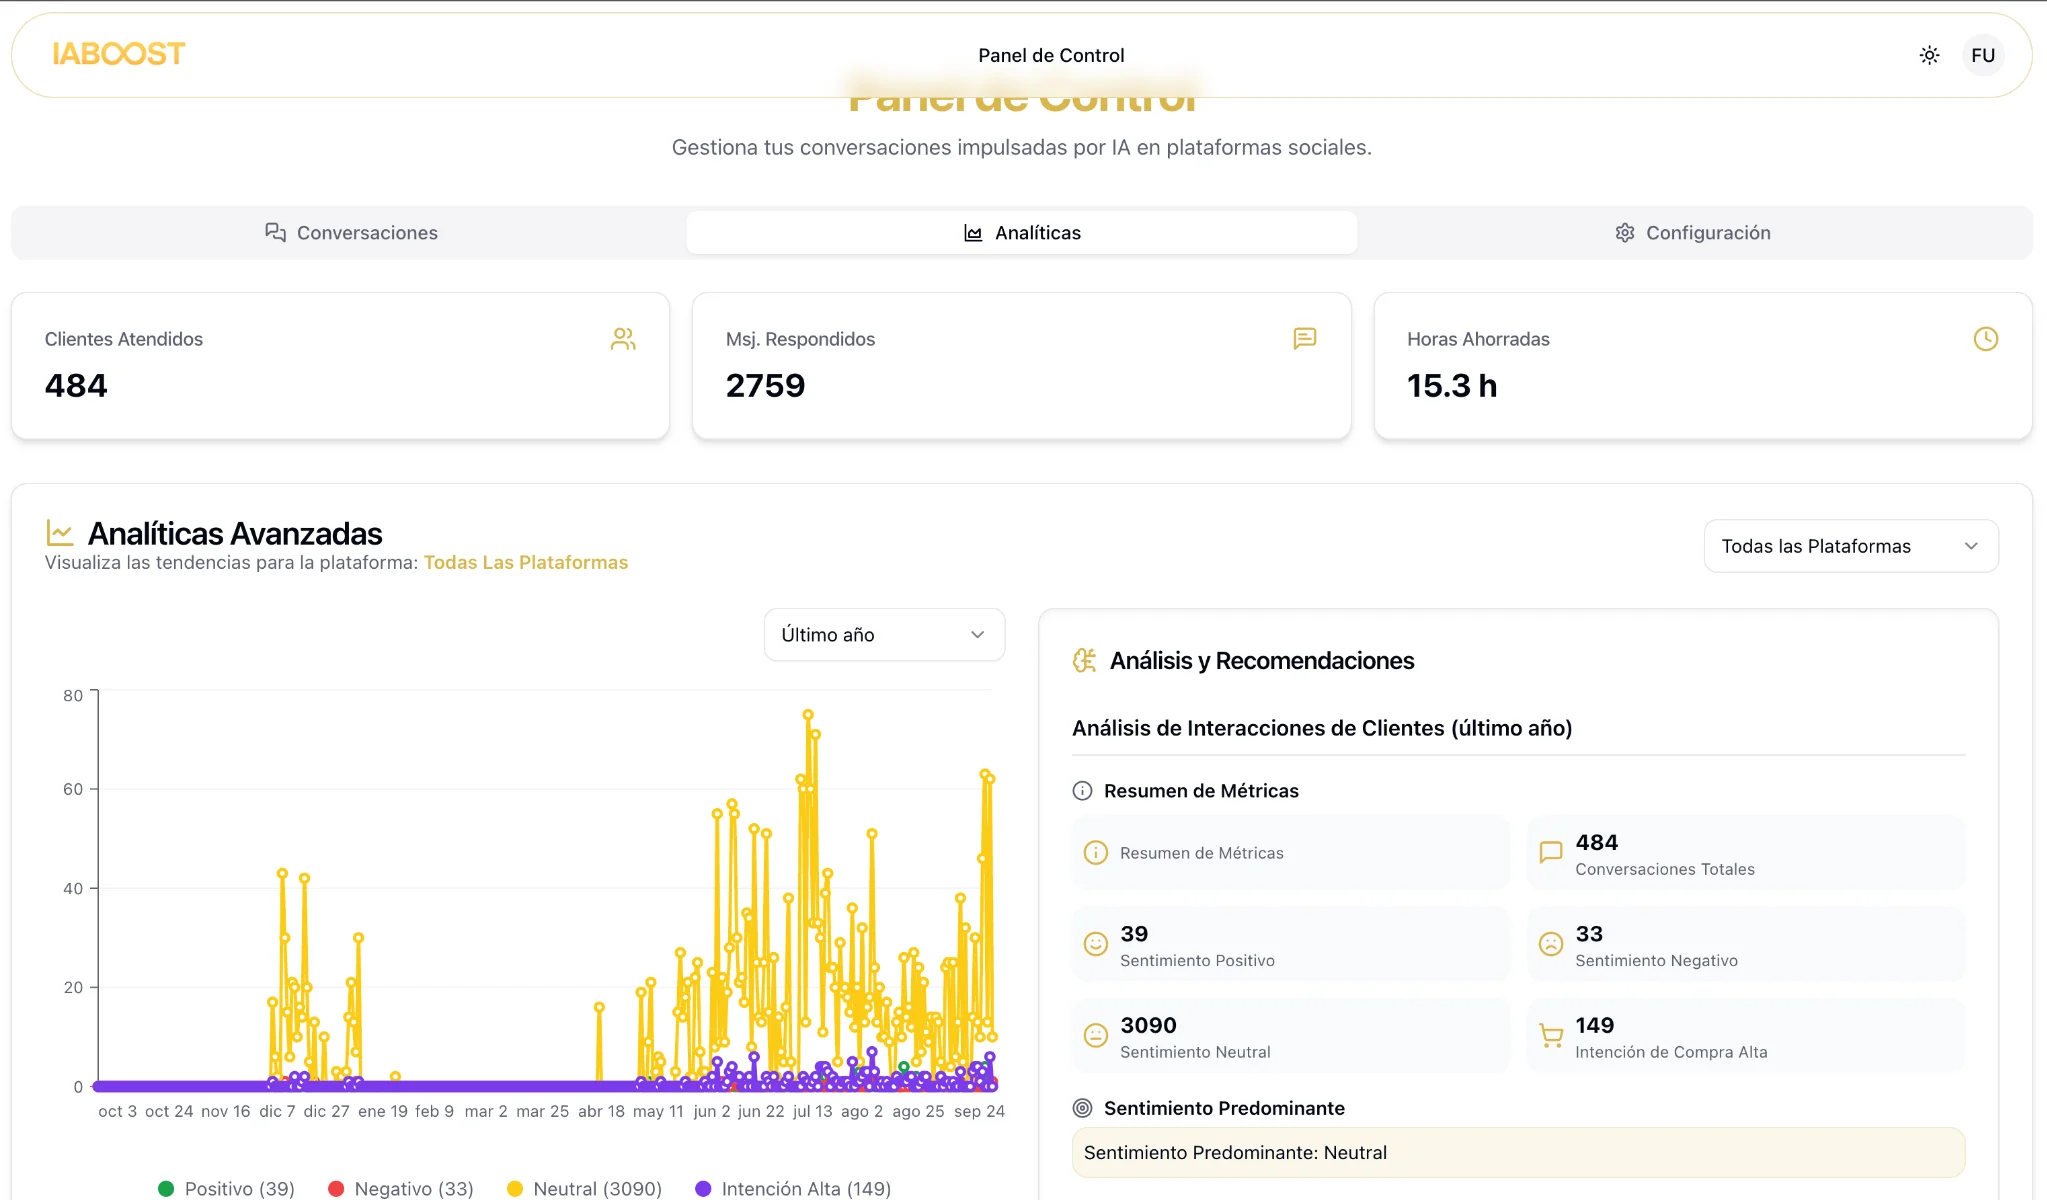Open the FU user profile avatar

pos(1981,55)
